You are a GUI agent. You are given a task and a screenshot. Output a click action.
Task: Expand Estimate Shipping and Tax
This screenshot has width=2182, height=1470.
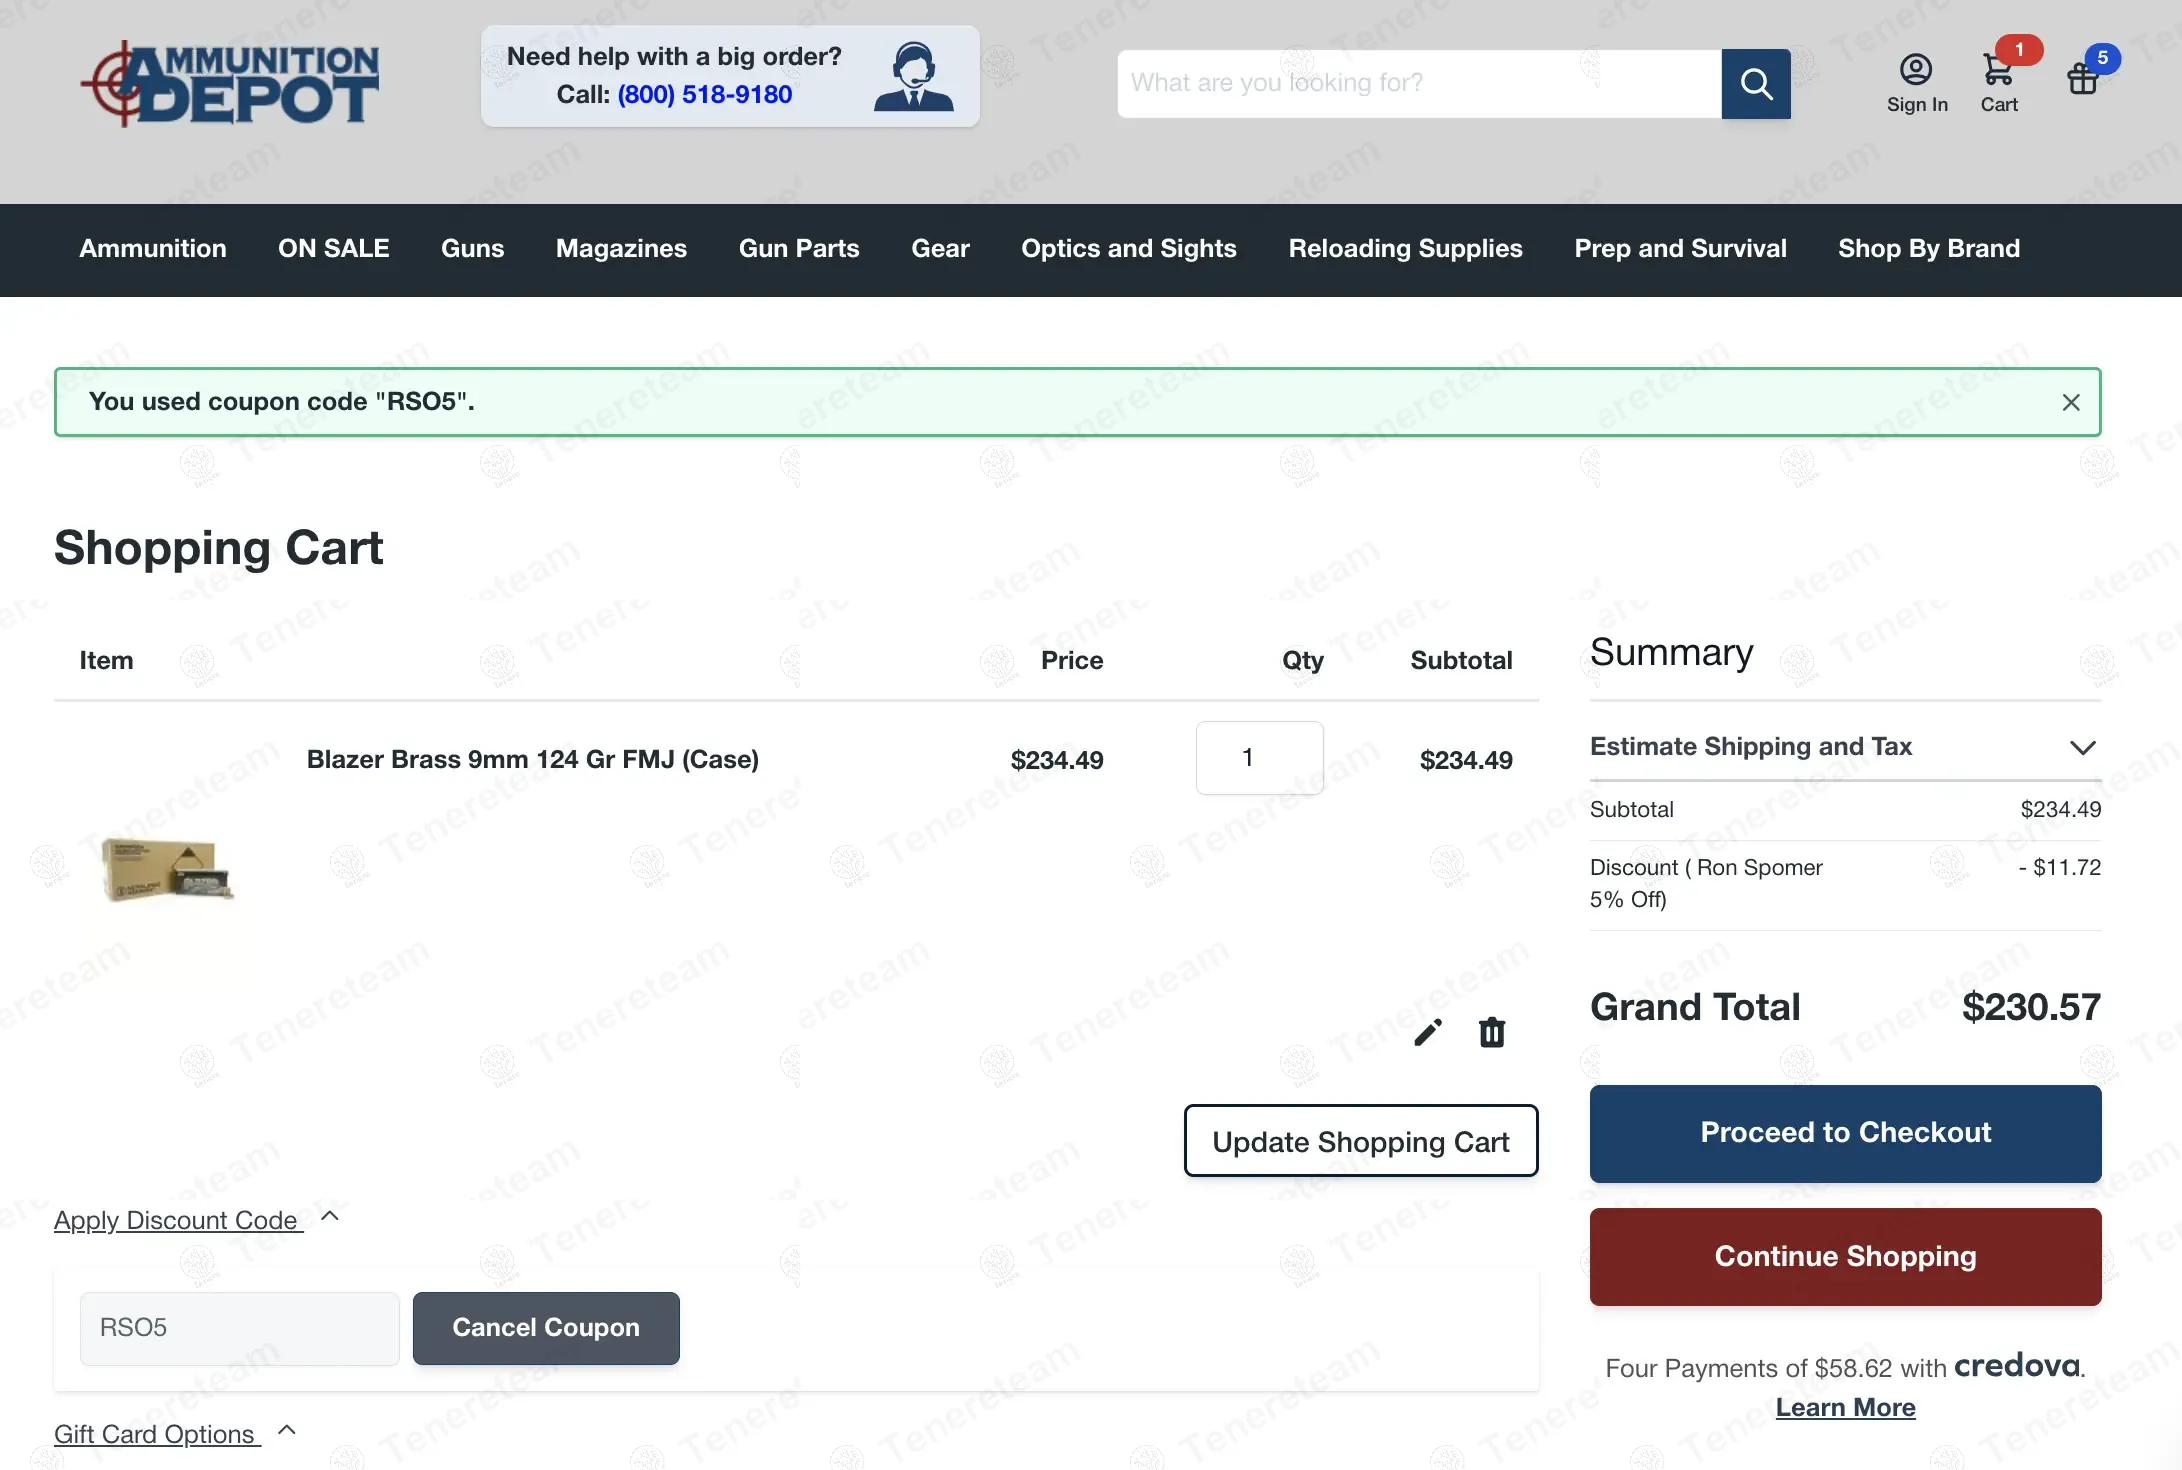pyautogui.click(x=1845, y=747)
